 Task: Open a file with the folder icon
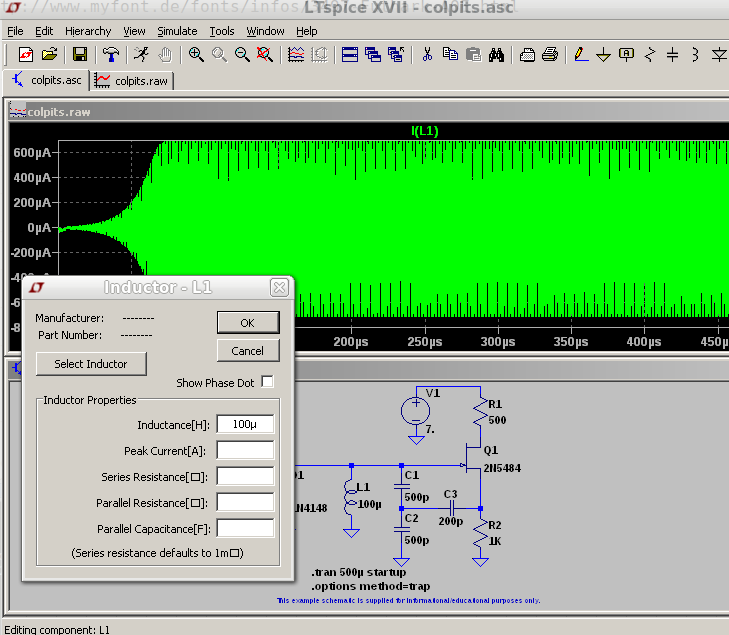coord(49,55)
